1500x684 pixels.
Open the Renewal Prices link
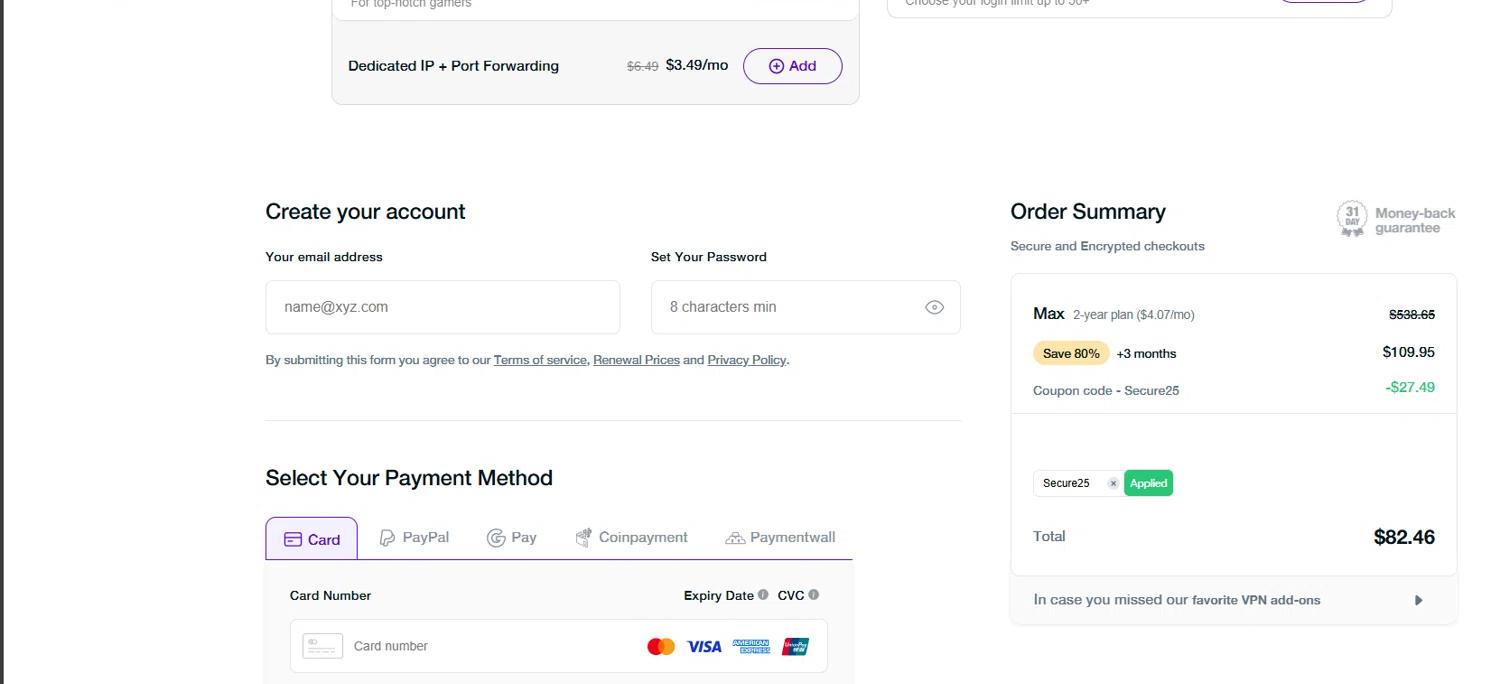636,360
